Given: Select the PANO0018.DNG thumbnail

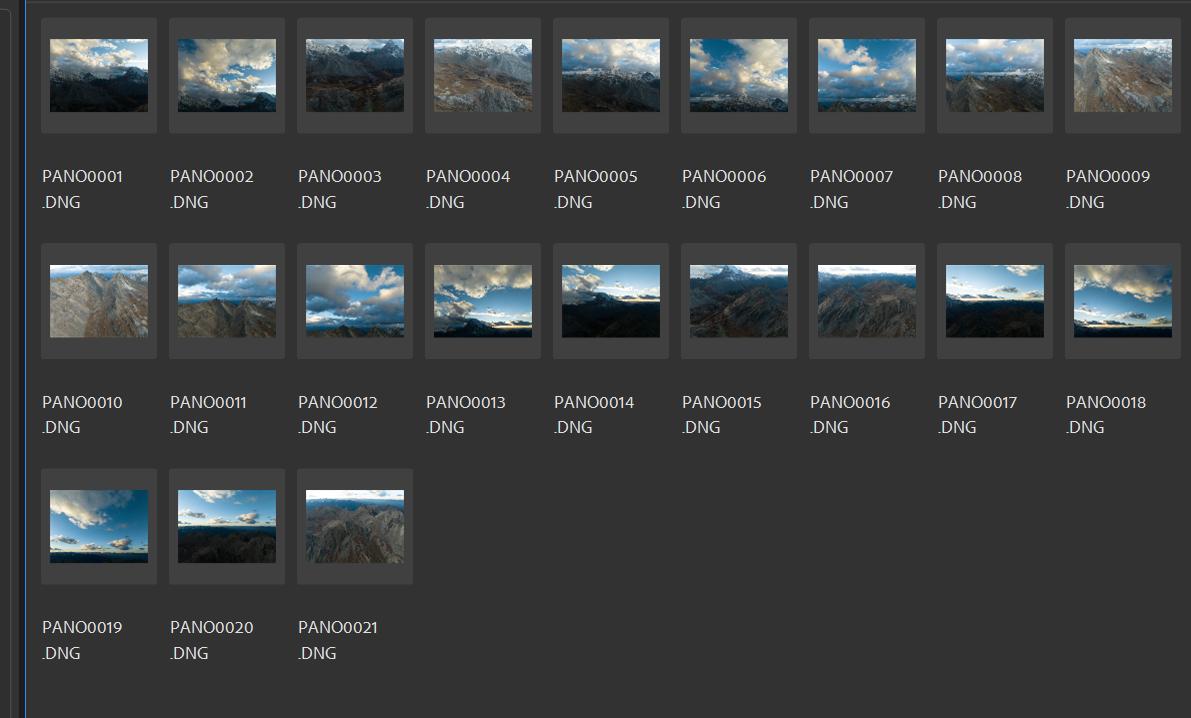Looking at the screenshot, I should pyautogui.click(x=1123, y=301).
